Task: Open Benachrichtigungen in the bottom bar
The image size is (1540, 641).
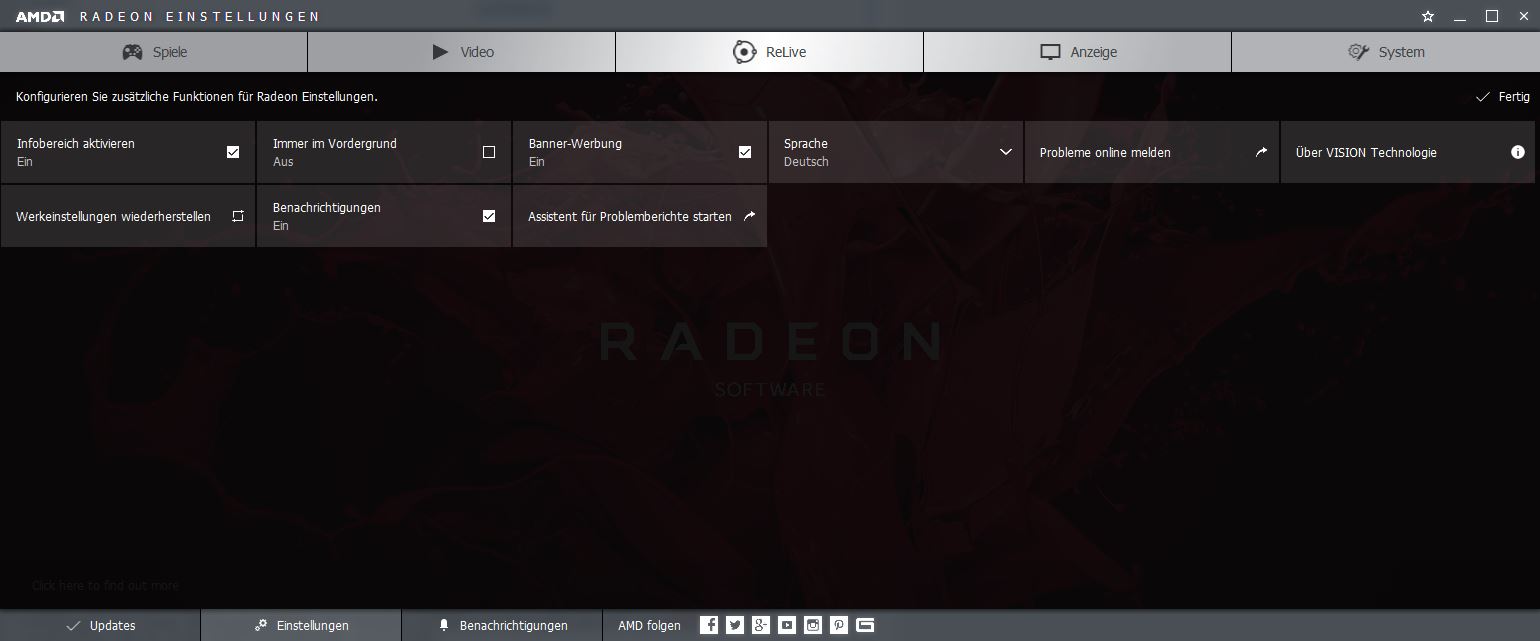Action: pyautogui.click(x=502, y=625)
